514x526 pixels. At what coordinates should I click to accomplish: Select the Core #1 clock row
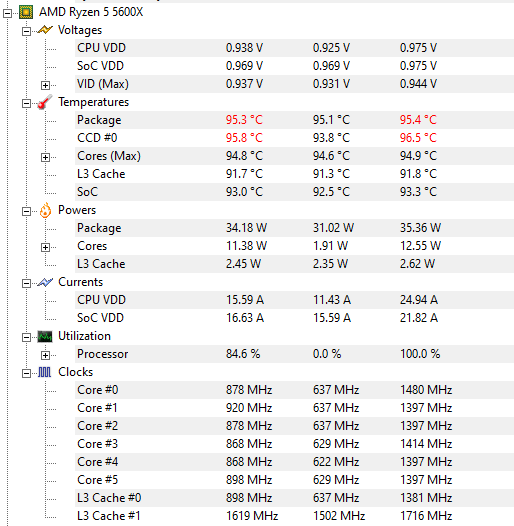pos(295,408)
